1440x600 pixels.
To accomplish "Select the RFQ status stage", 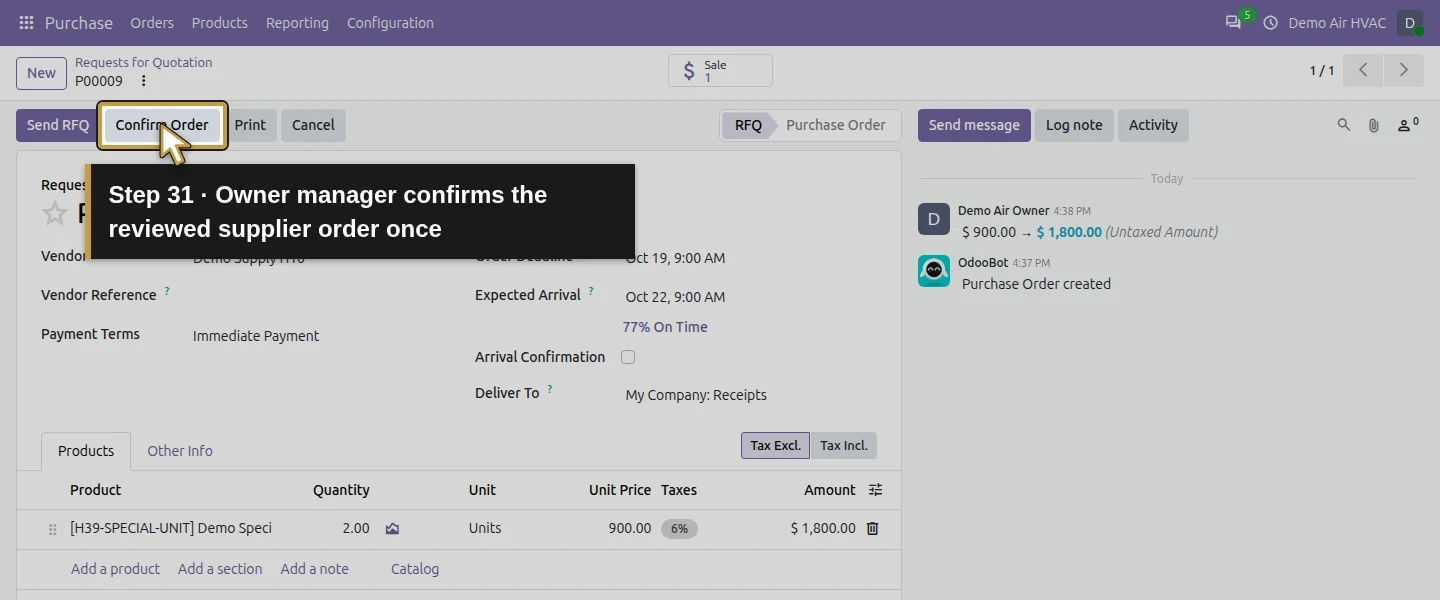I will tap(748, 125).
